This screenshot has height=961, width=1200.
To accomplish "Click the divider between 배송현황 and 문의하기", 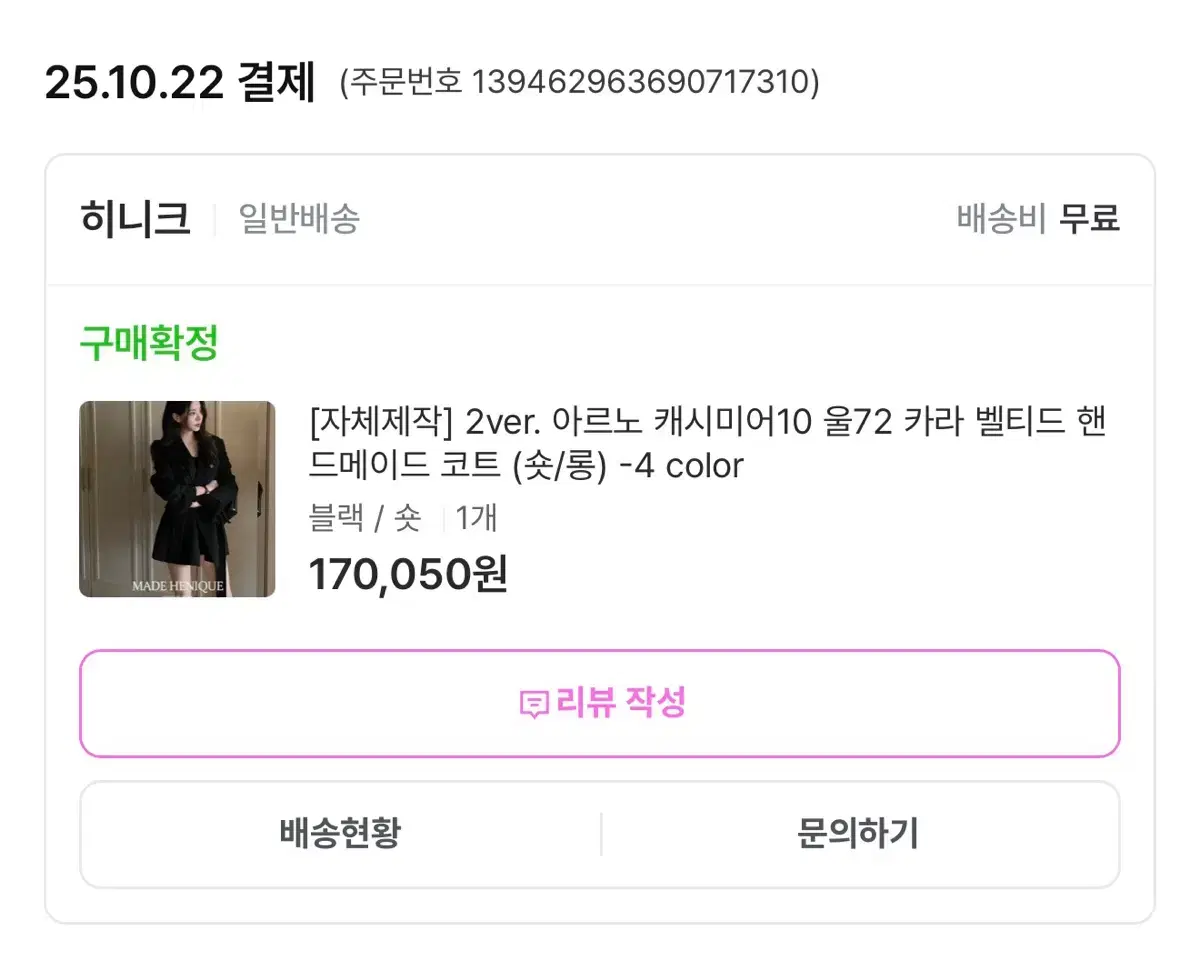I will click(600, 835).
